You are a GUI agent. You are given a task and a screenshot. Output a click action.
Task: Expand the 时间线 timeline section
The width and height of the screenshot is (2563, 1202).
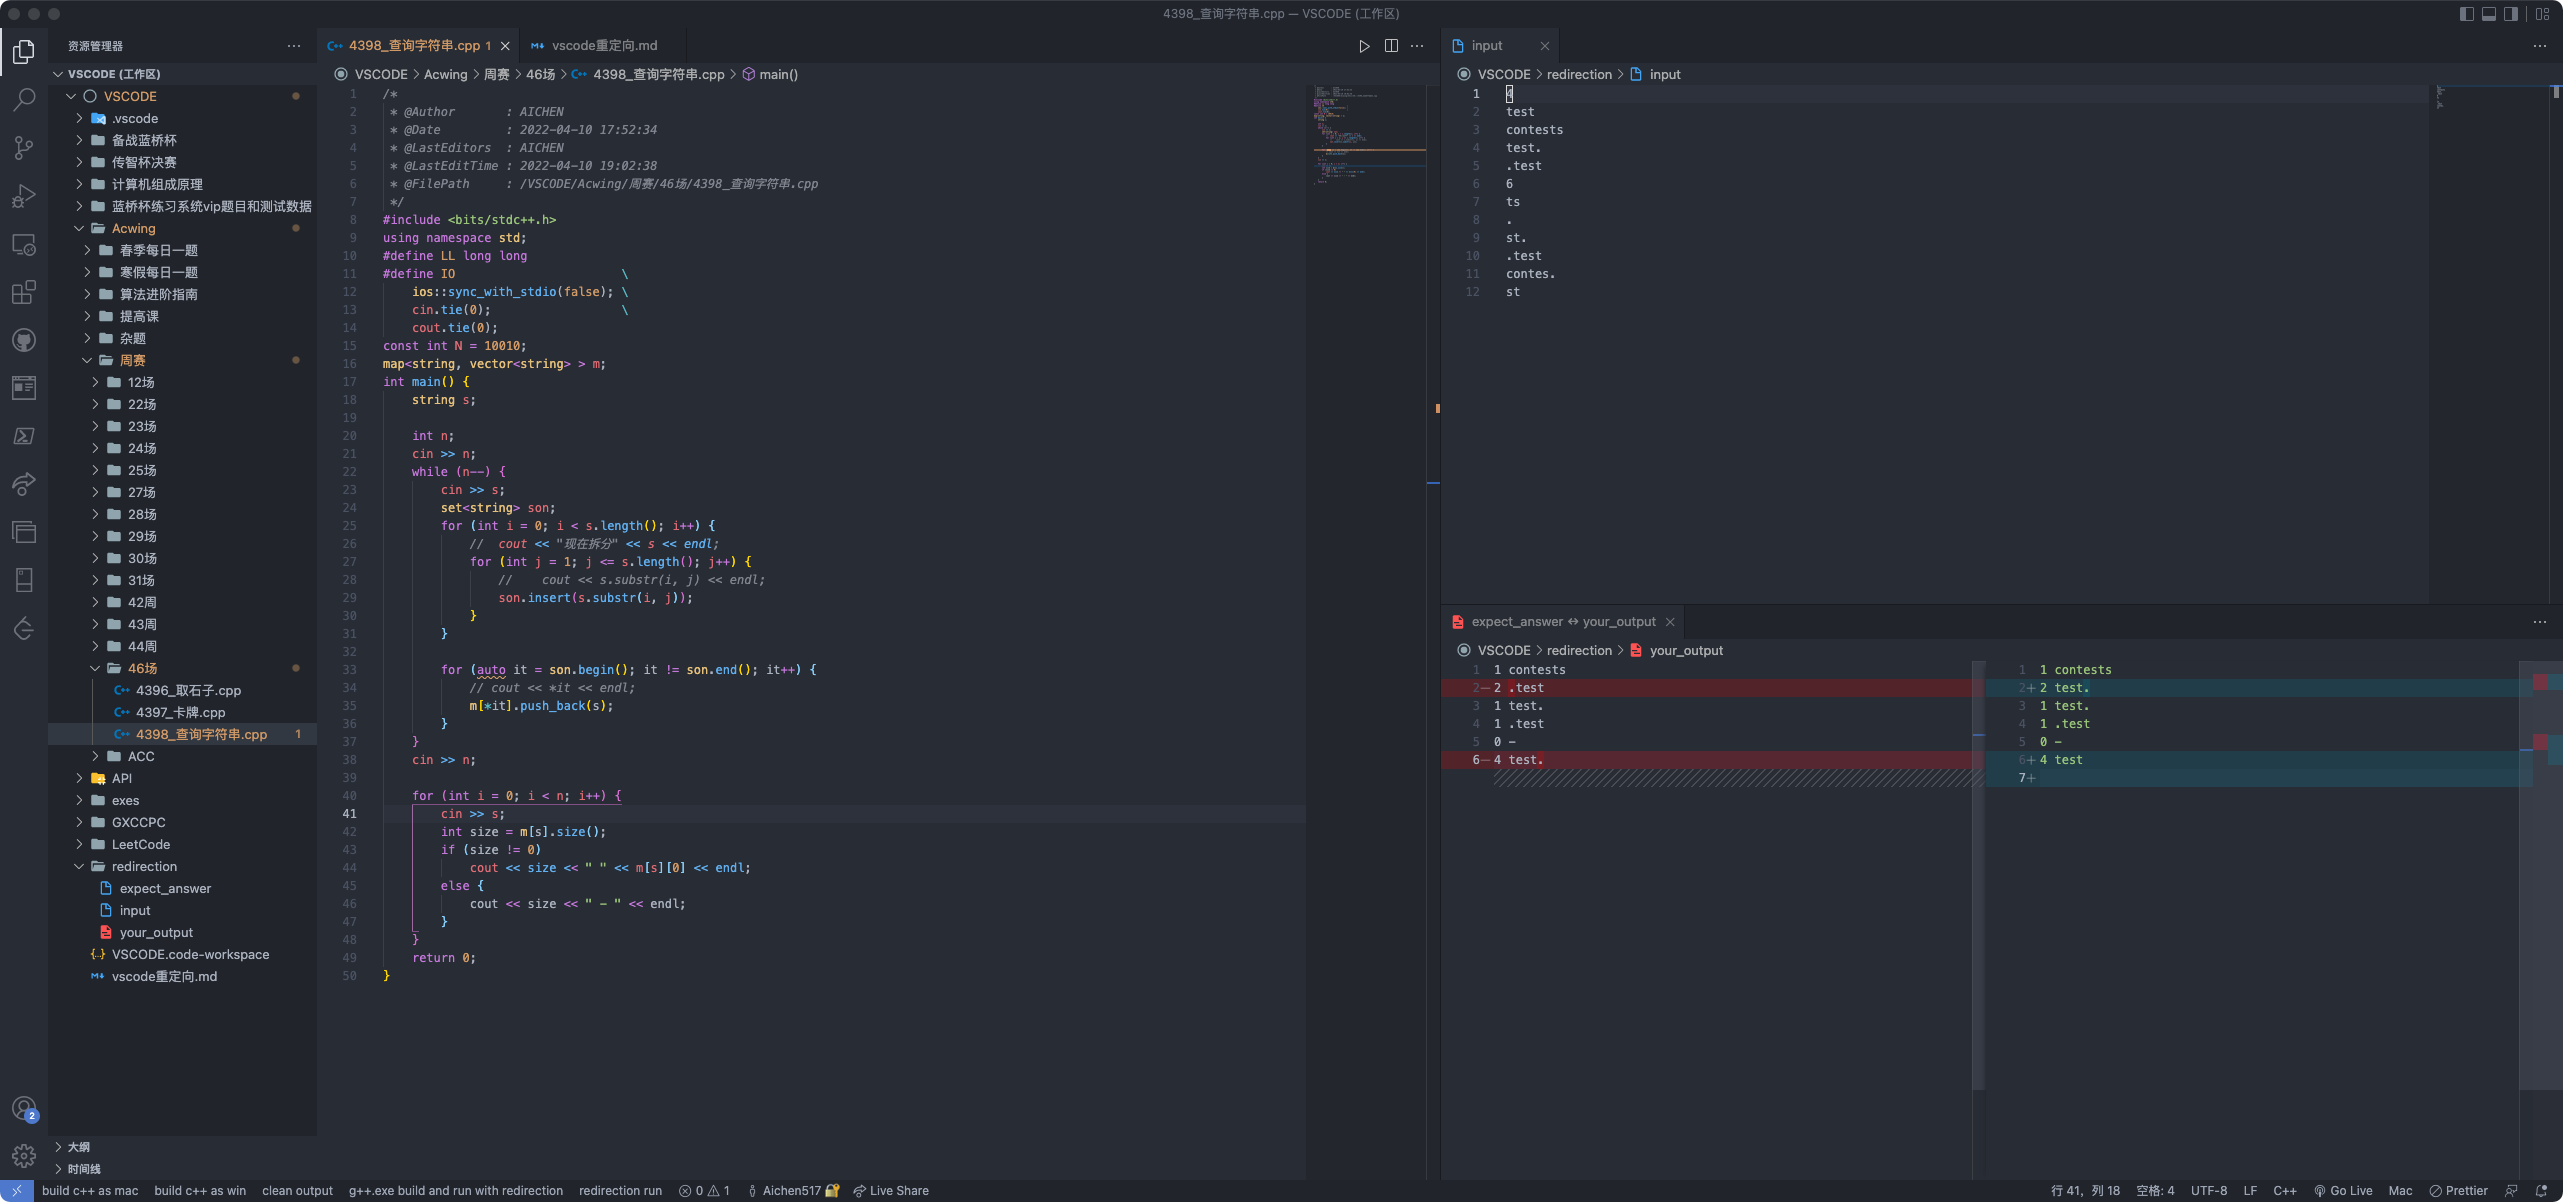(x=182, y=1169)
